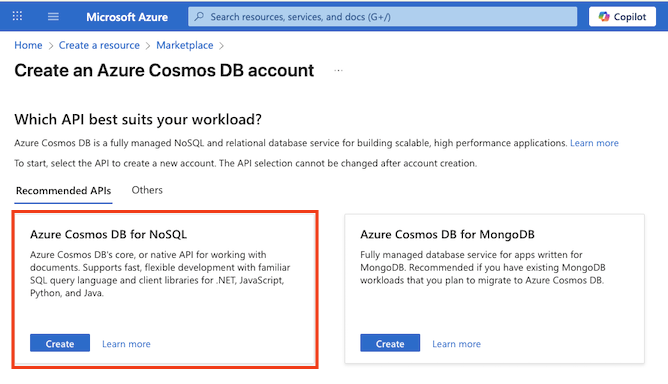Click Create for Azure Cosmos DB for NoSQL
668x384 pixels.
pos(60,343)
